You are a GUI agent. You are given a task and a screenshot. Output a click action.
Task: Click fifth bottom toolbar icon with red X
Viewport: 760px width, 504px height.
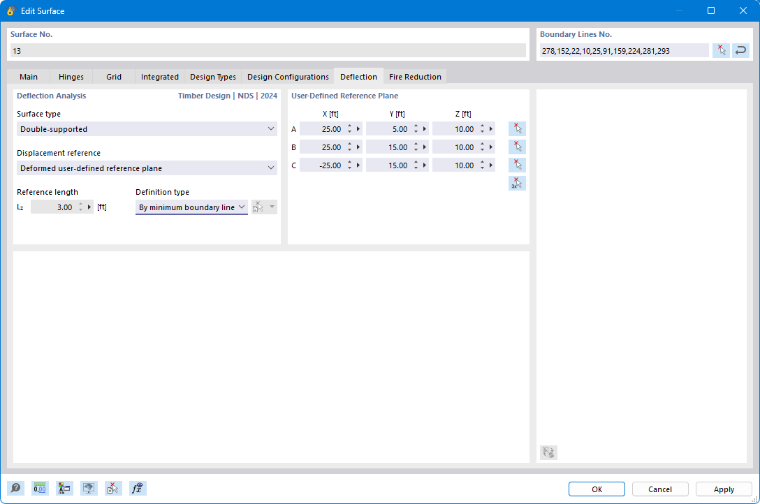pyautogui.click(x=113, y=488)
